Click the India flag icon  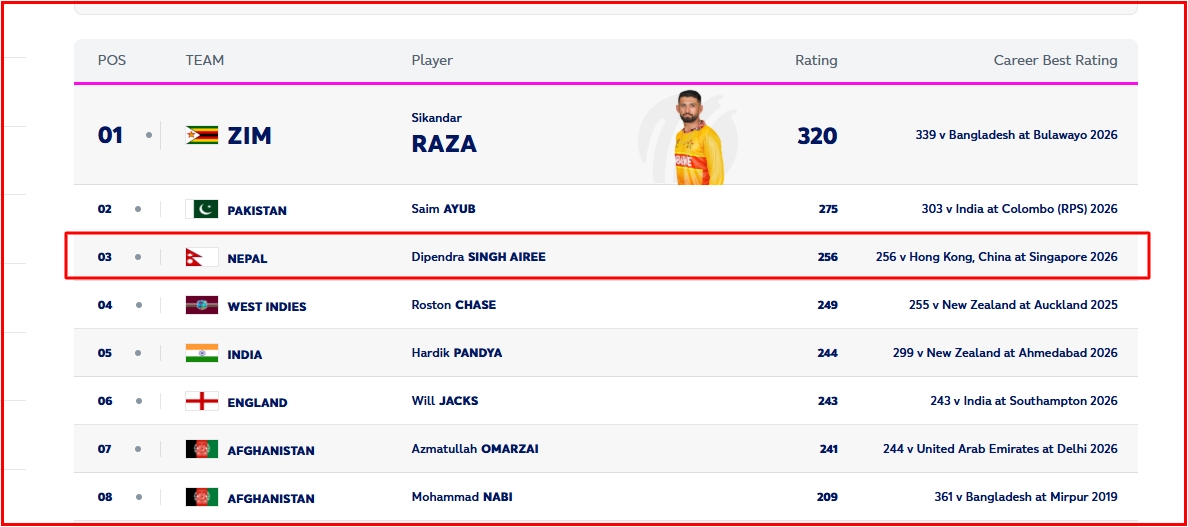202,354
